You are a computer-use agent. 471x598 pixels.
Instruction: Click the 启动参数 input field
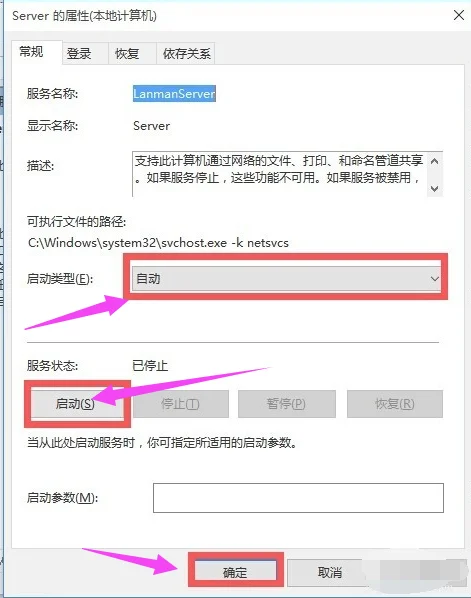pos(298,498)
